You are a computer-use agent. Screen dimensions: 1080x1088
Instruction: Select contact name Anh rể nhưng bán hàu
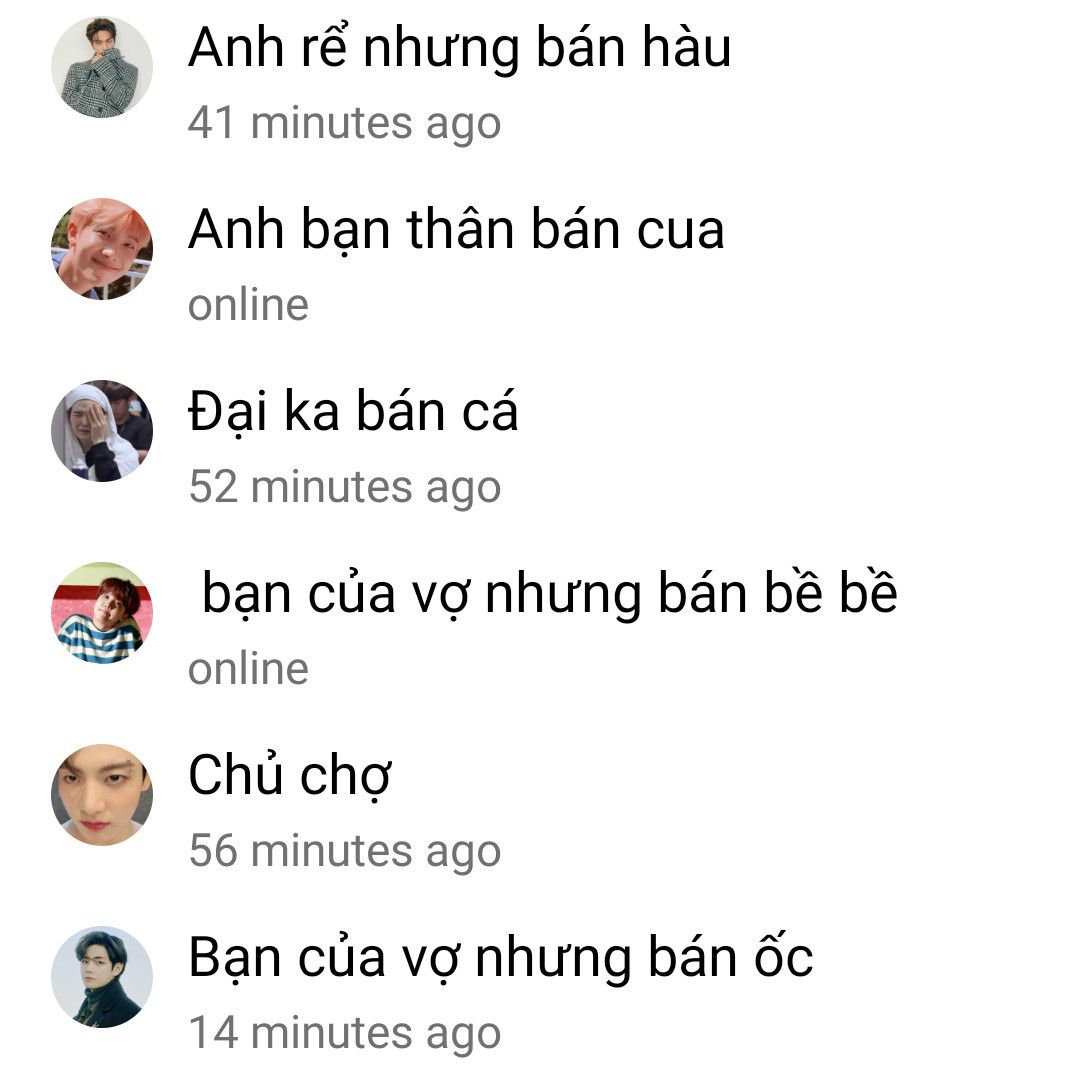(x=459, y=49)
